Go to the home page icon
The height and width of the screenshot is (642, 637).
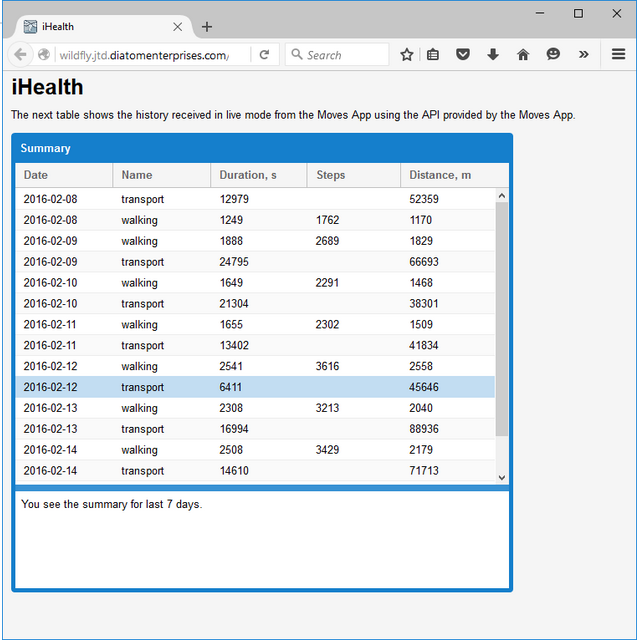pyautogui.click(x=523, y=55)
